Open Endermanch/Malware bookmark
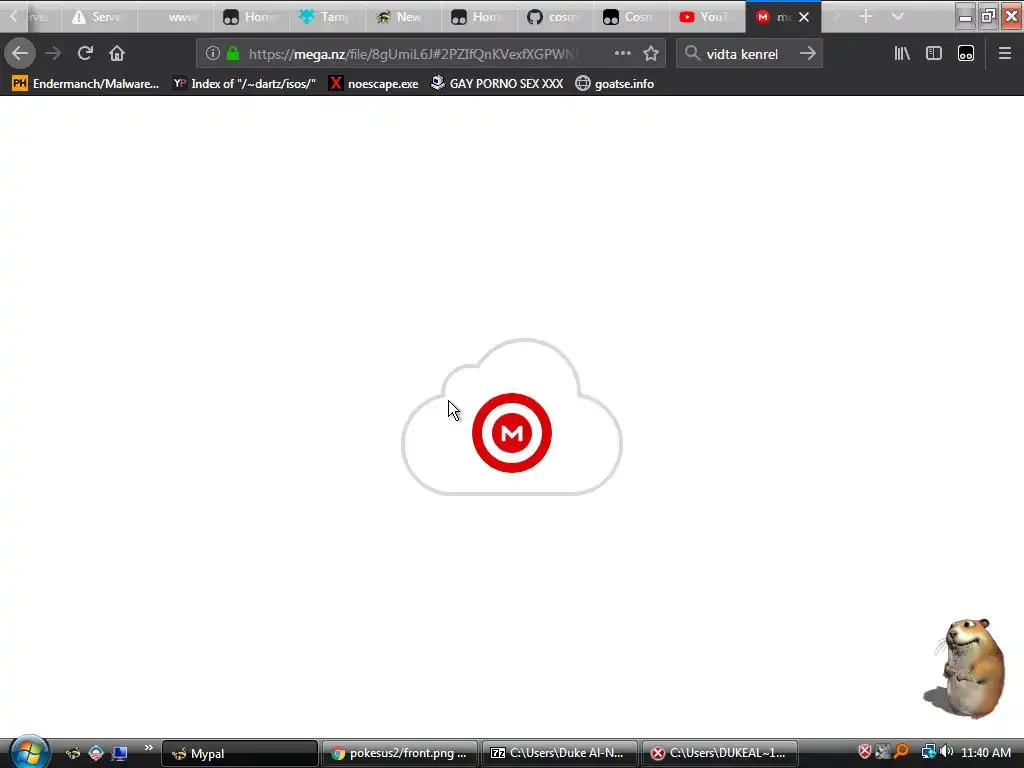The width and height of the screenshot is (1024, 768). pyautogui.click(x=86, y=84)
